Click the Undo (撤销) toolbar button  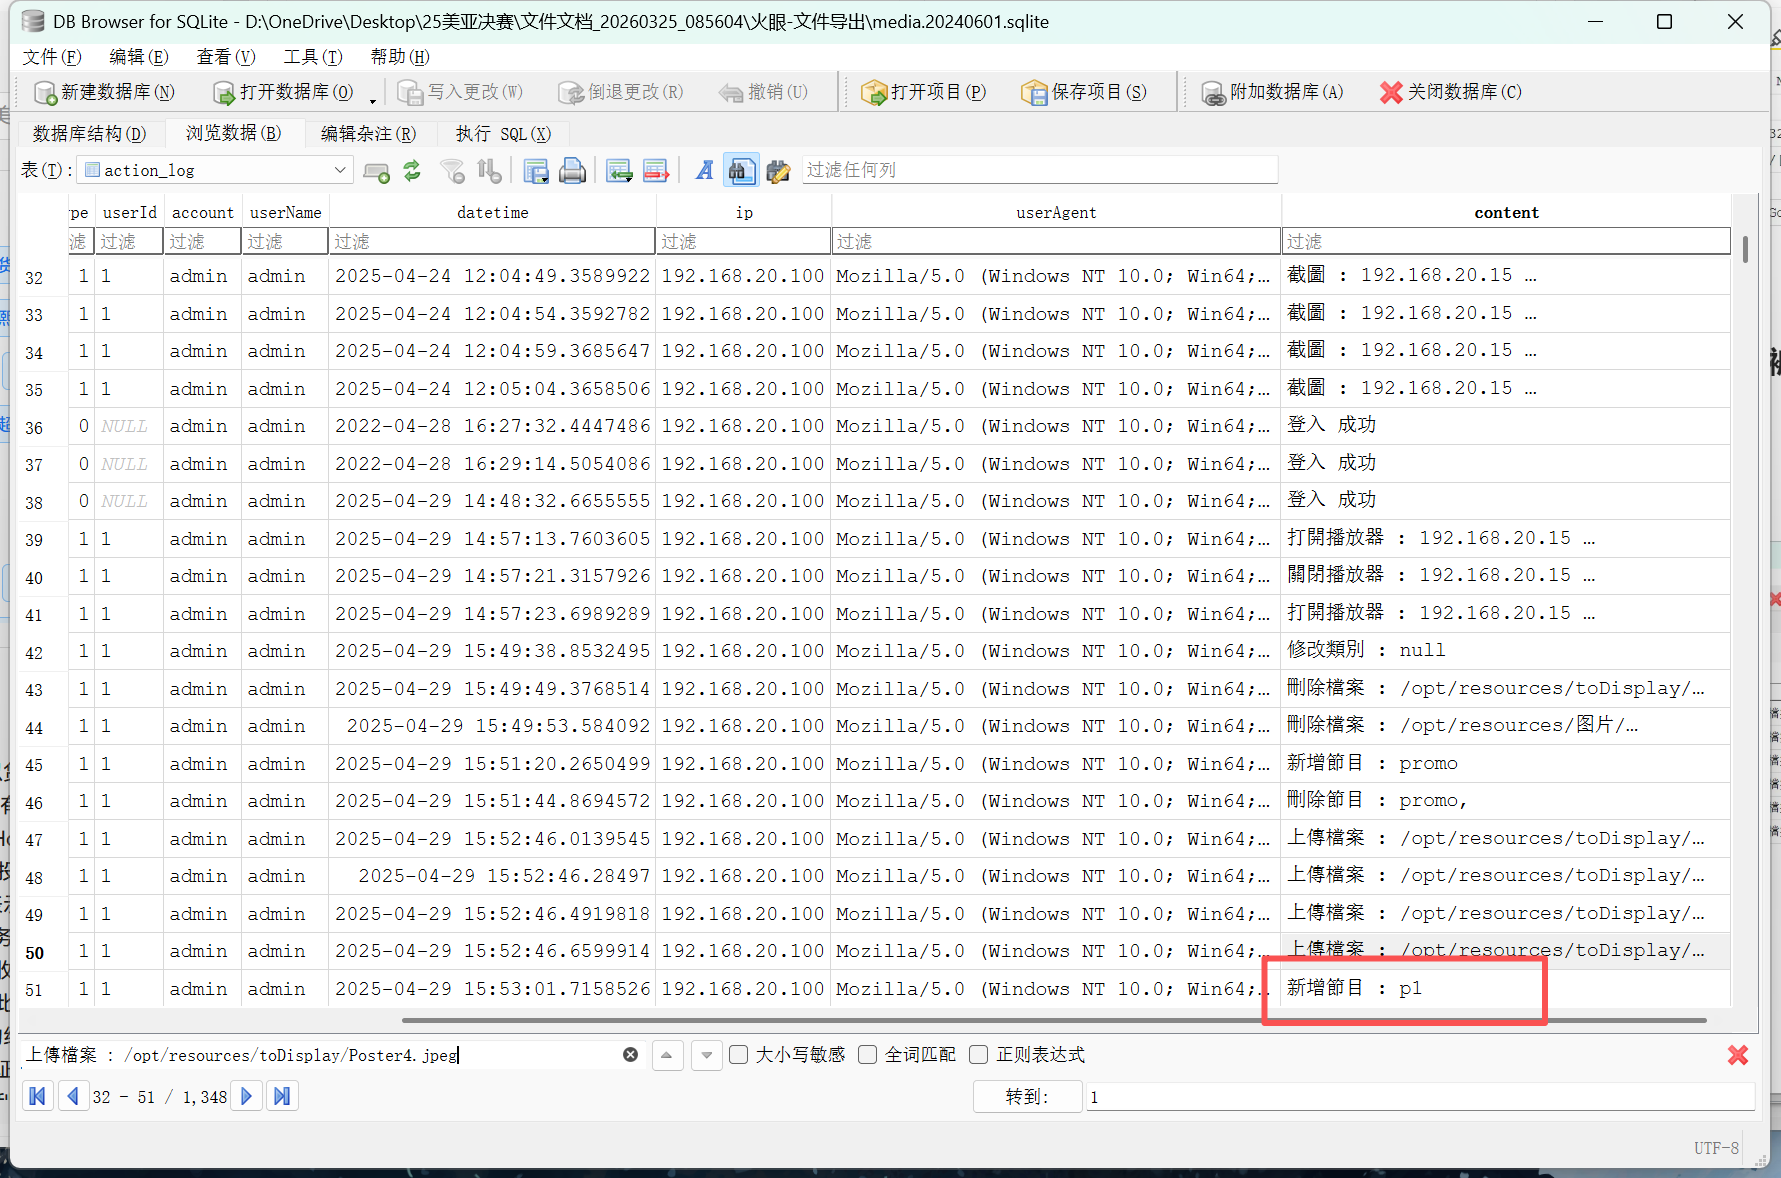click(763, 92)
